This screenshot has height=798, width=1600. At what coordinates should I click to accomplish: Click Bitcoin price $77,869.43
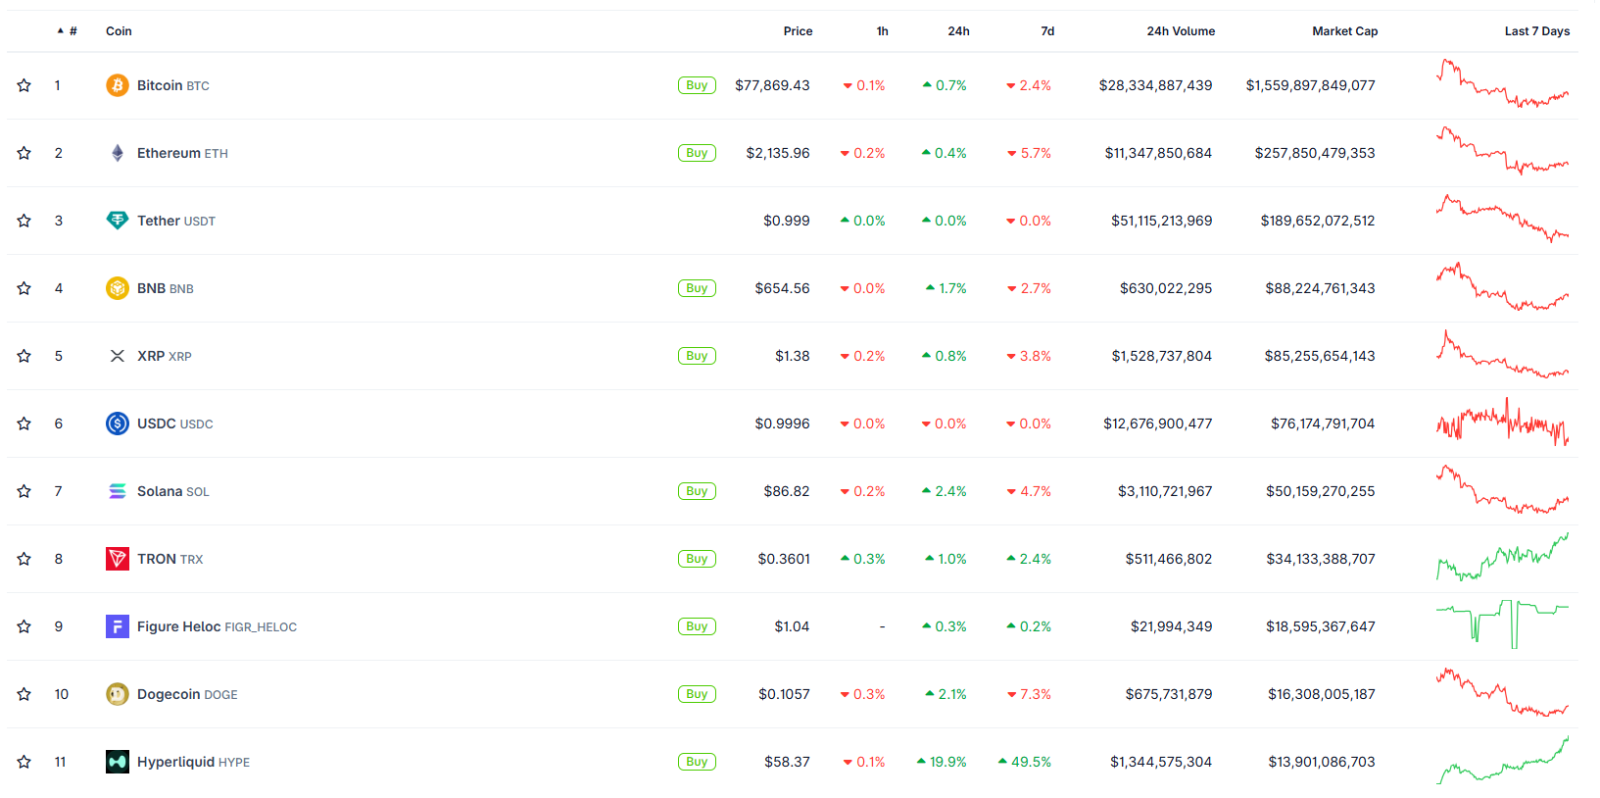pos(772,86)
